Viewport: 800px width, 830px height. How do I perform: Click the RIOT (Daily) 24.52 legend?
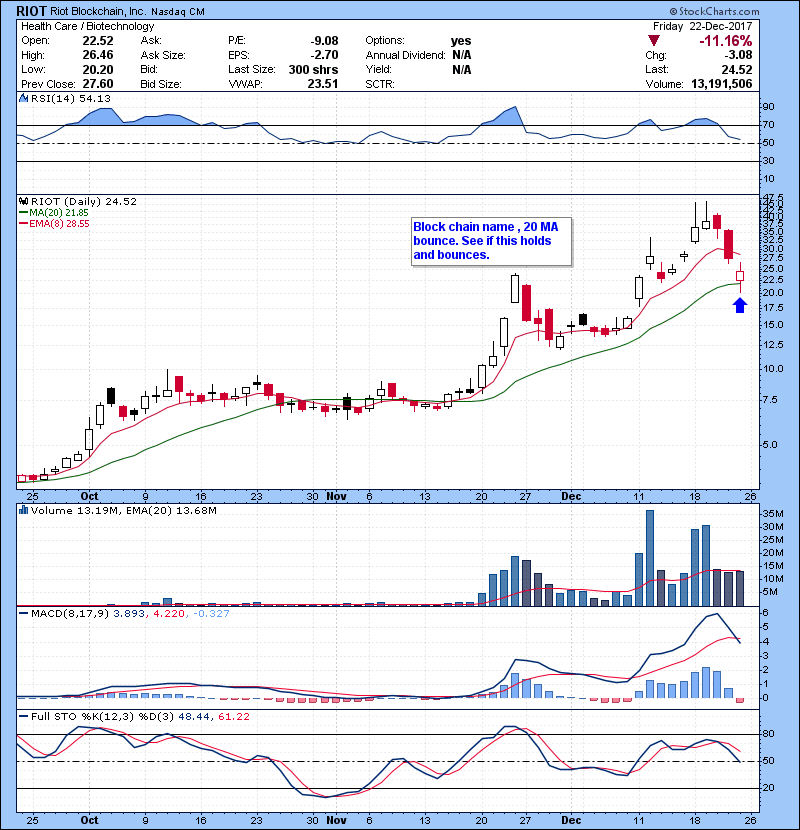[84, 202]
